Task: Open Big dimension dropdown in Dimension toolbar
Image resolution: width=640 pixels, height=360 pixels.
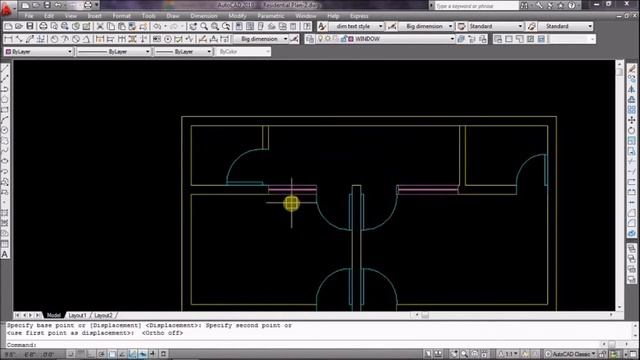Action: [x=261, y=39]
